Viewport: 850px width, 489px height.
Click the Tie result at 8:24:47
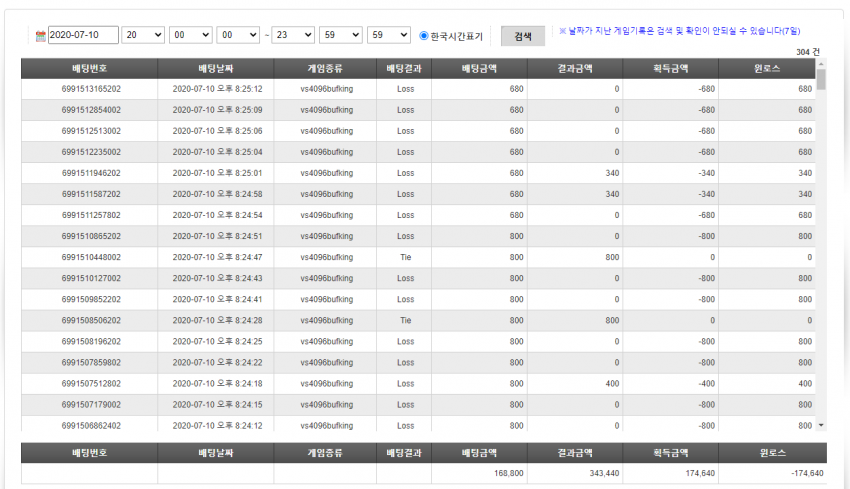pos(405,258)
